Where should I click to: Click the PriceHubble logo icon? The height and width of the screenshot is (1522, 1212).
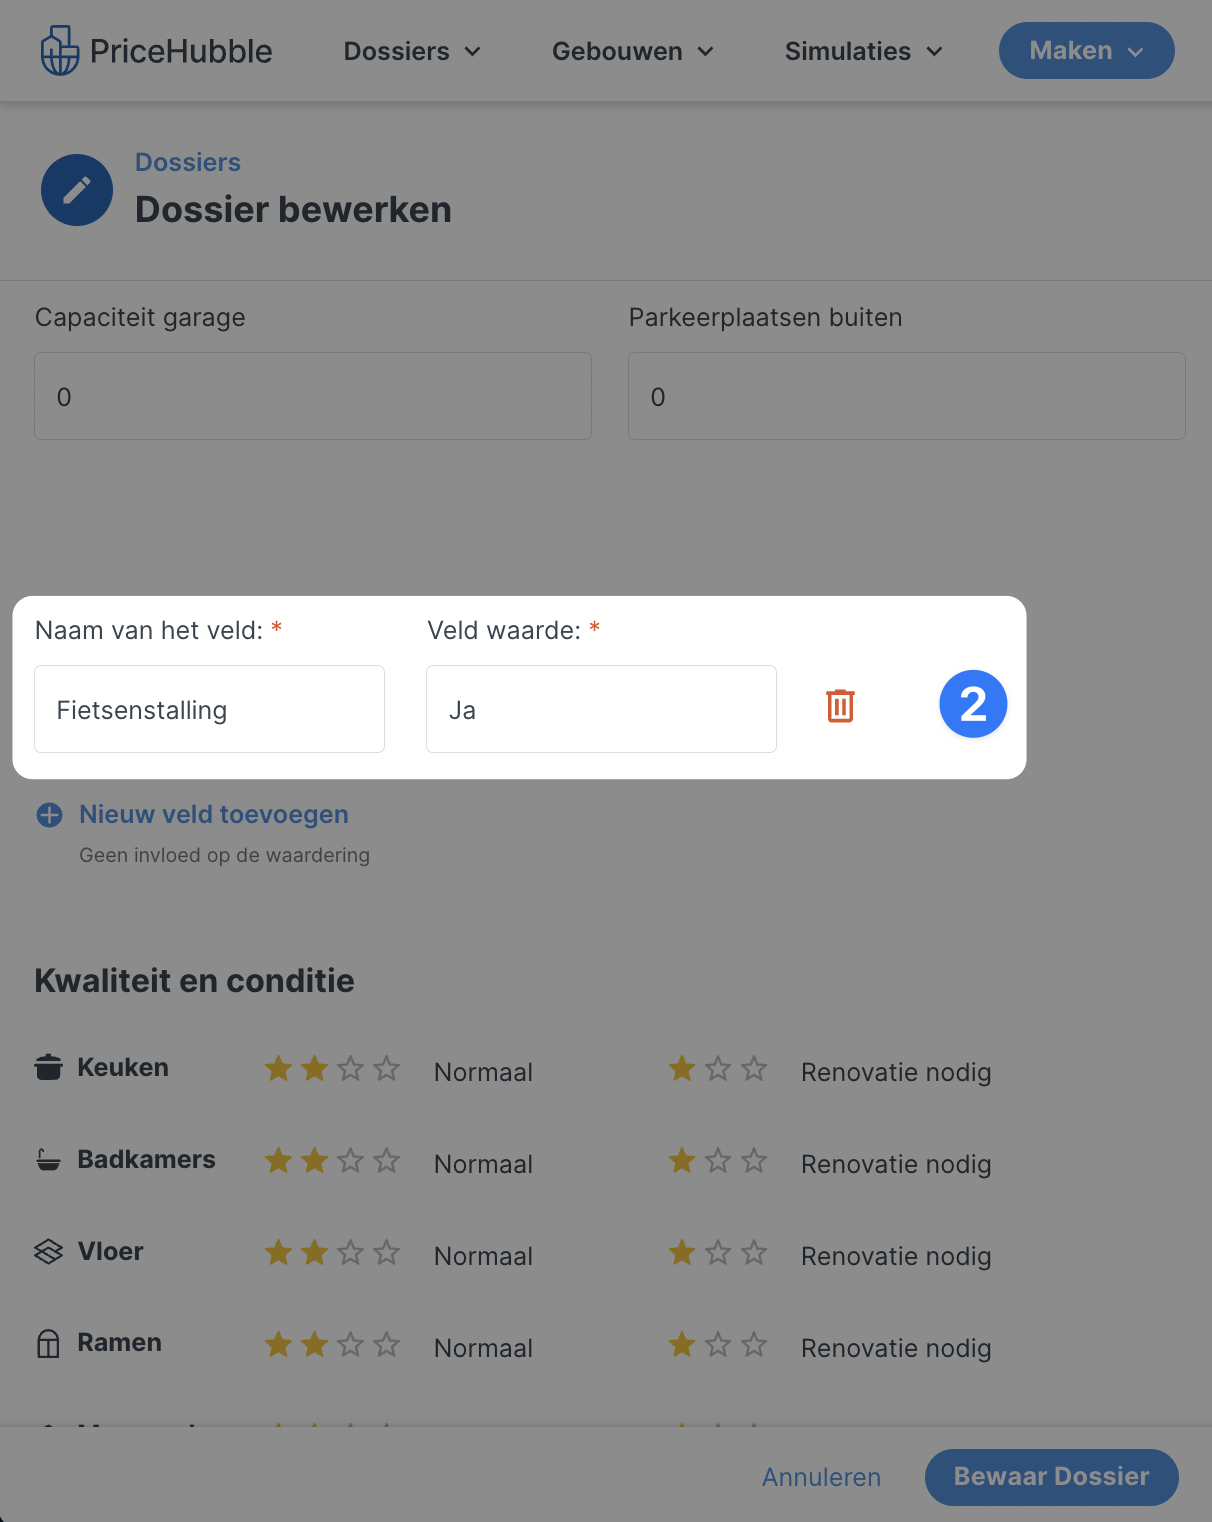click(x=60, y=51)
